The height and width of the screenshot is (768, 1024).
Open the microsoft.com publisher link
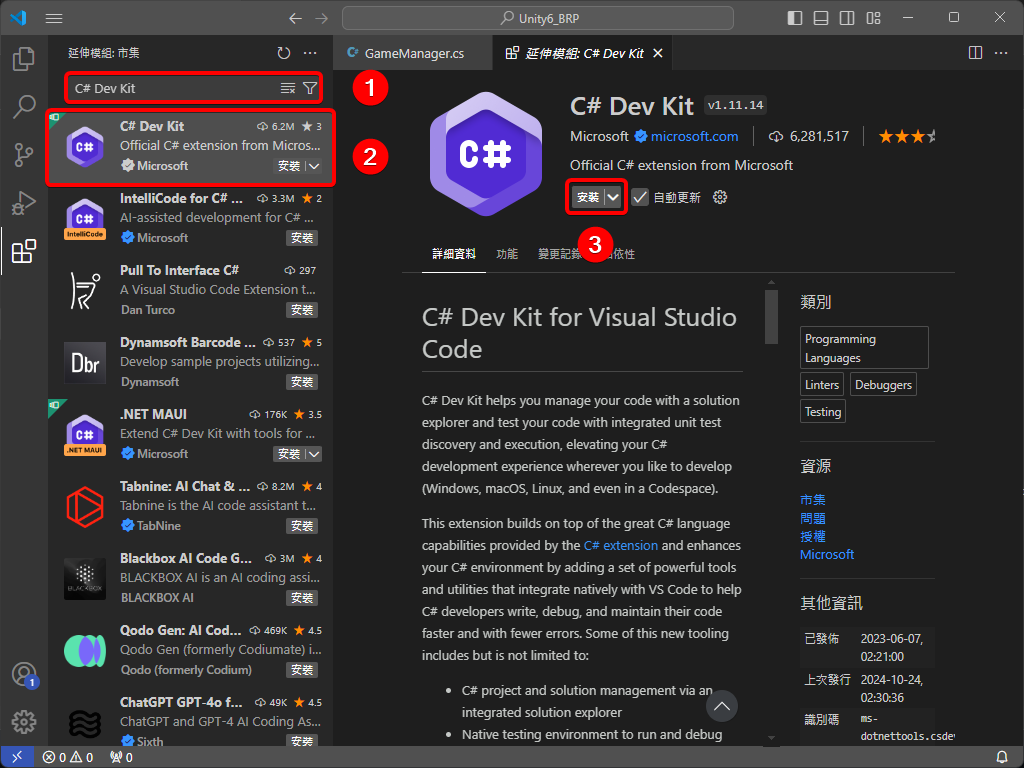(x=694, y=136)
